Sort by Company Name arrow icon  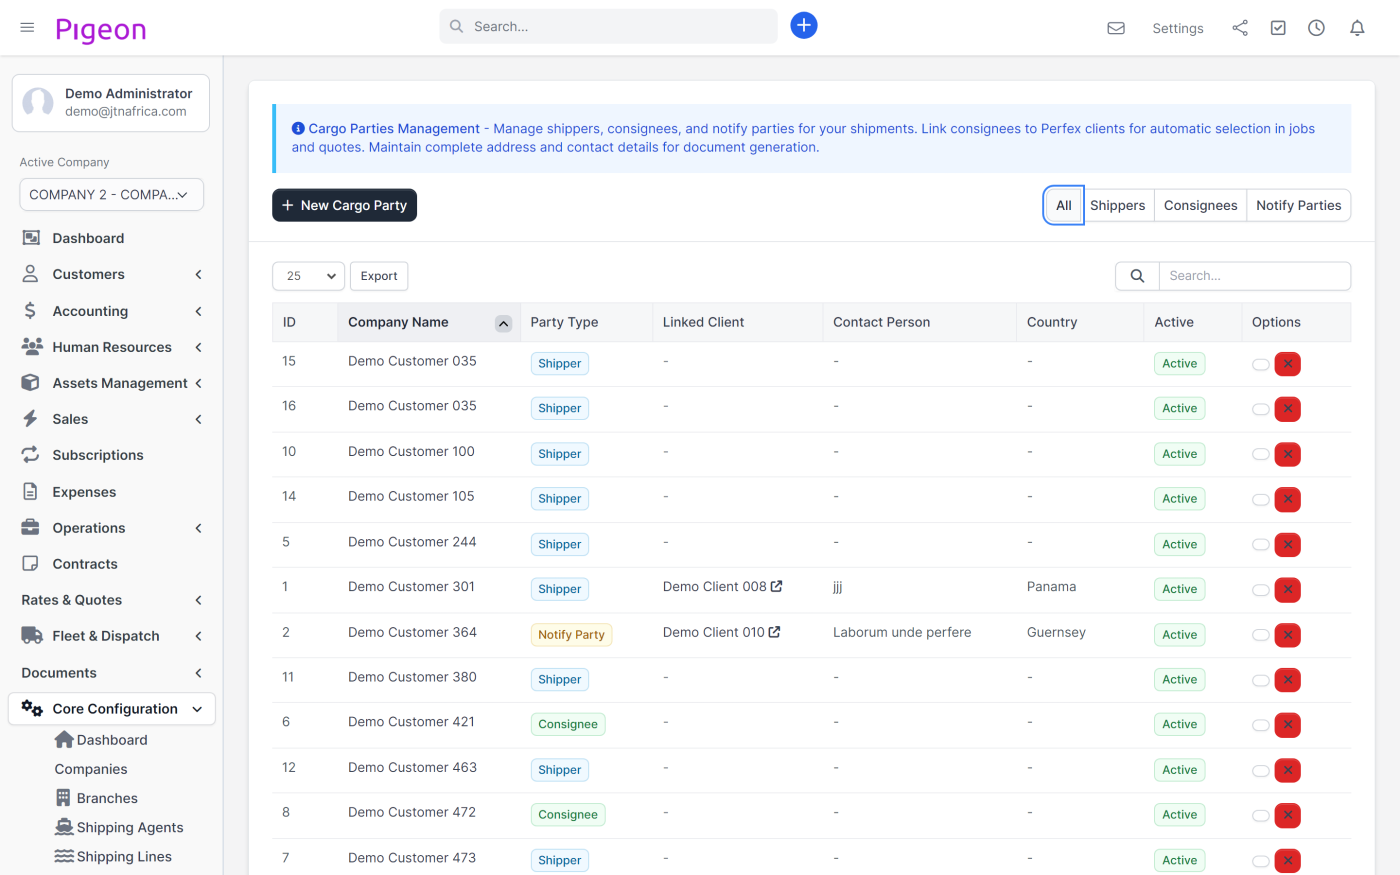(x=504, y=323)
